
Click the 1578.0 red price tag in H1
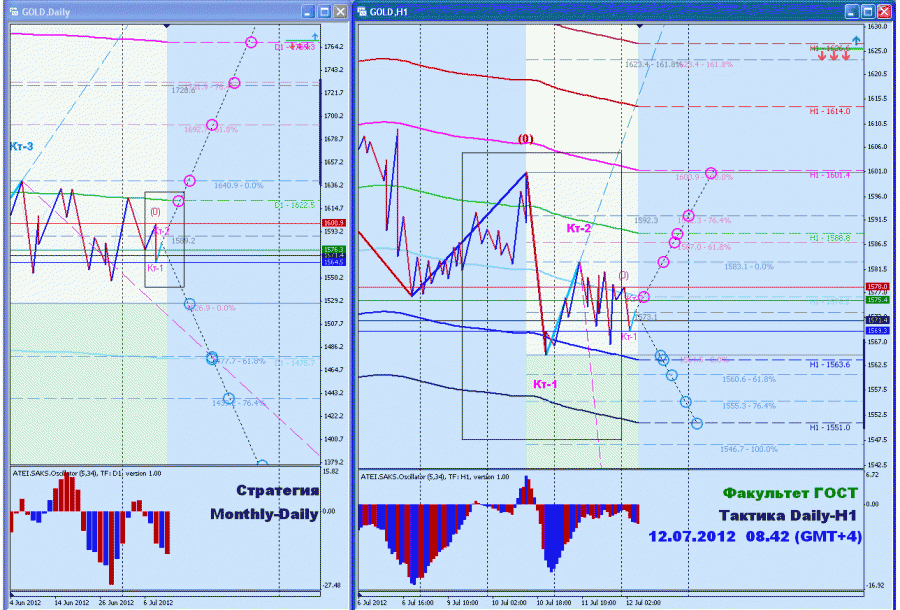click(876, 286)
